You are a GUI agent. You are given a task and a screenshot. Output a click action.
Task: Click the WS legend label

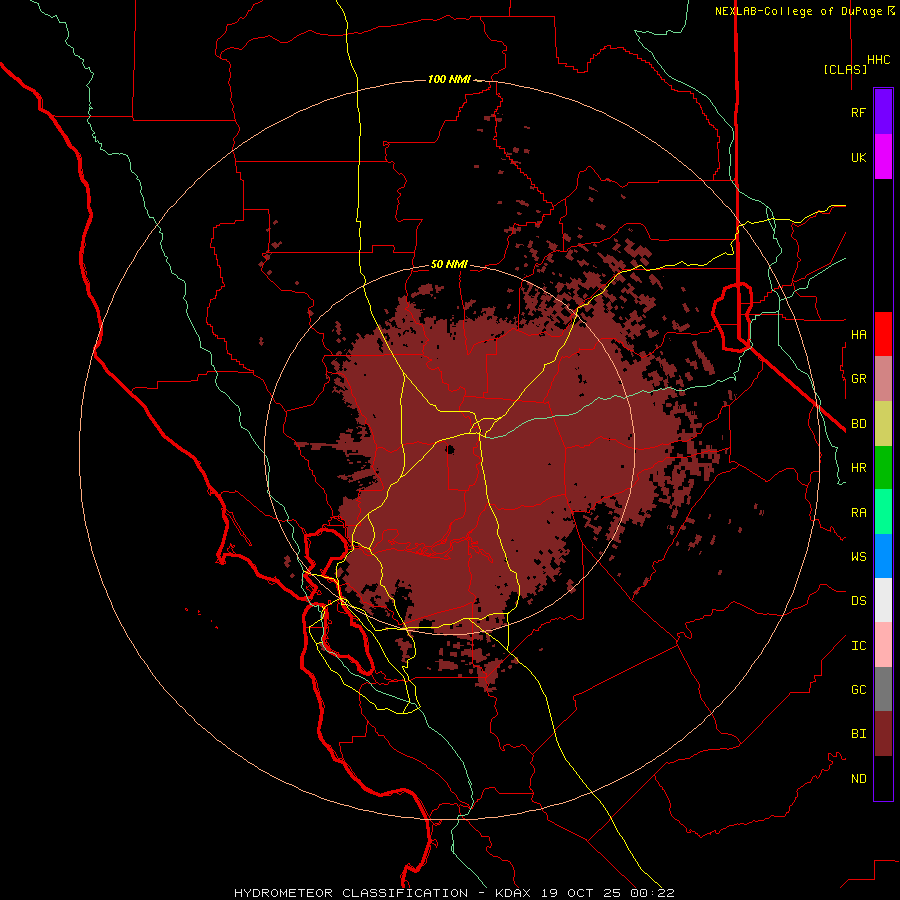[x=858, y=556]
